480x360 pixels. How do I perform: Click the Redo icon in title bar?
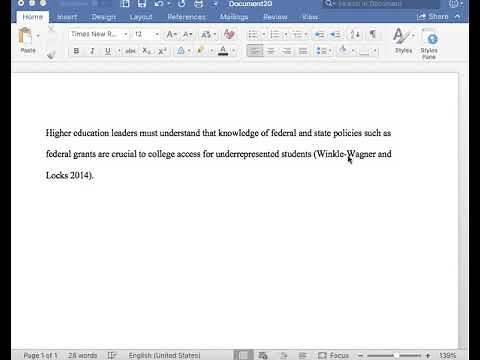181,4
